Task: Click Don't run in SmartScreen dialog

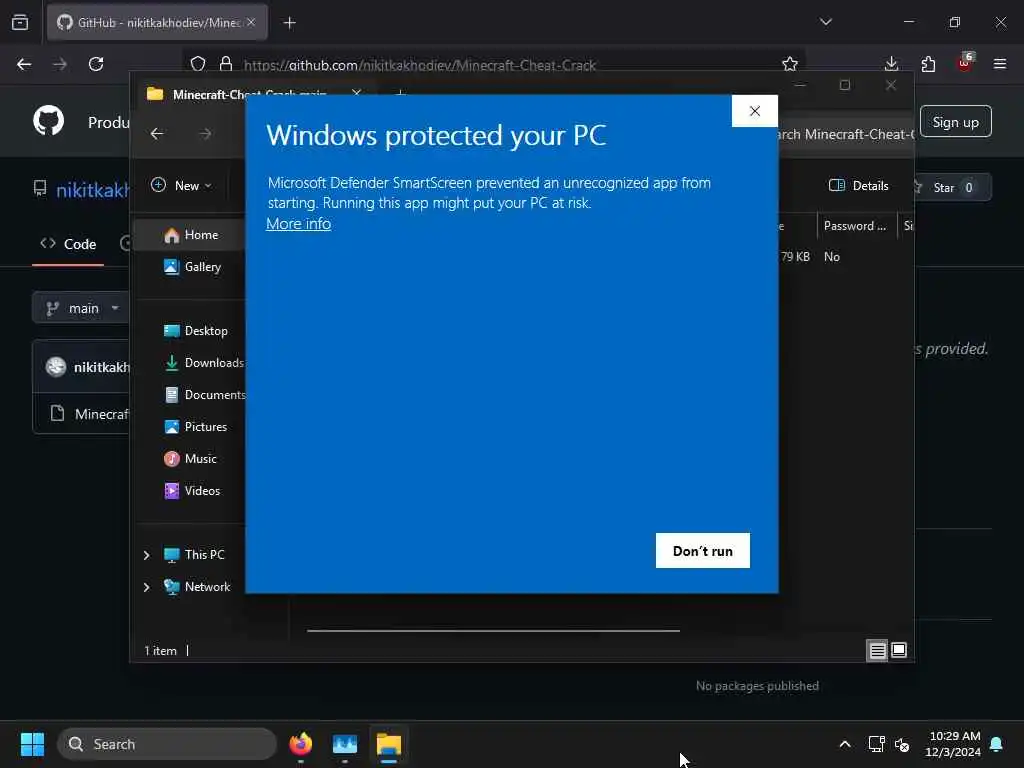Action: coord(703,551)
